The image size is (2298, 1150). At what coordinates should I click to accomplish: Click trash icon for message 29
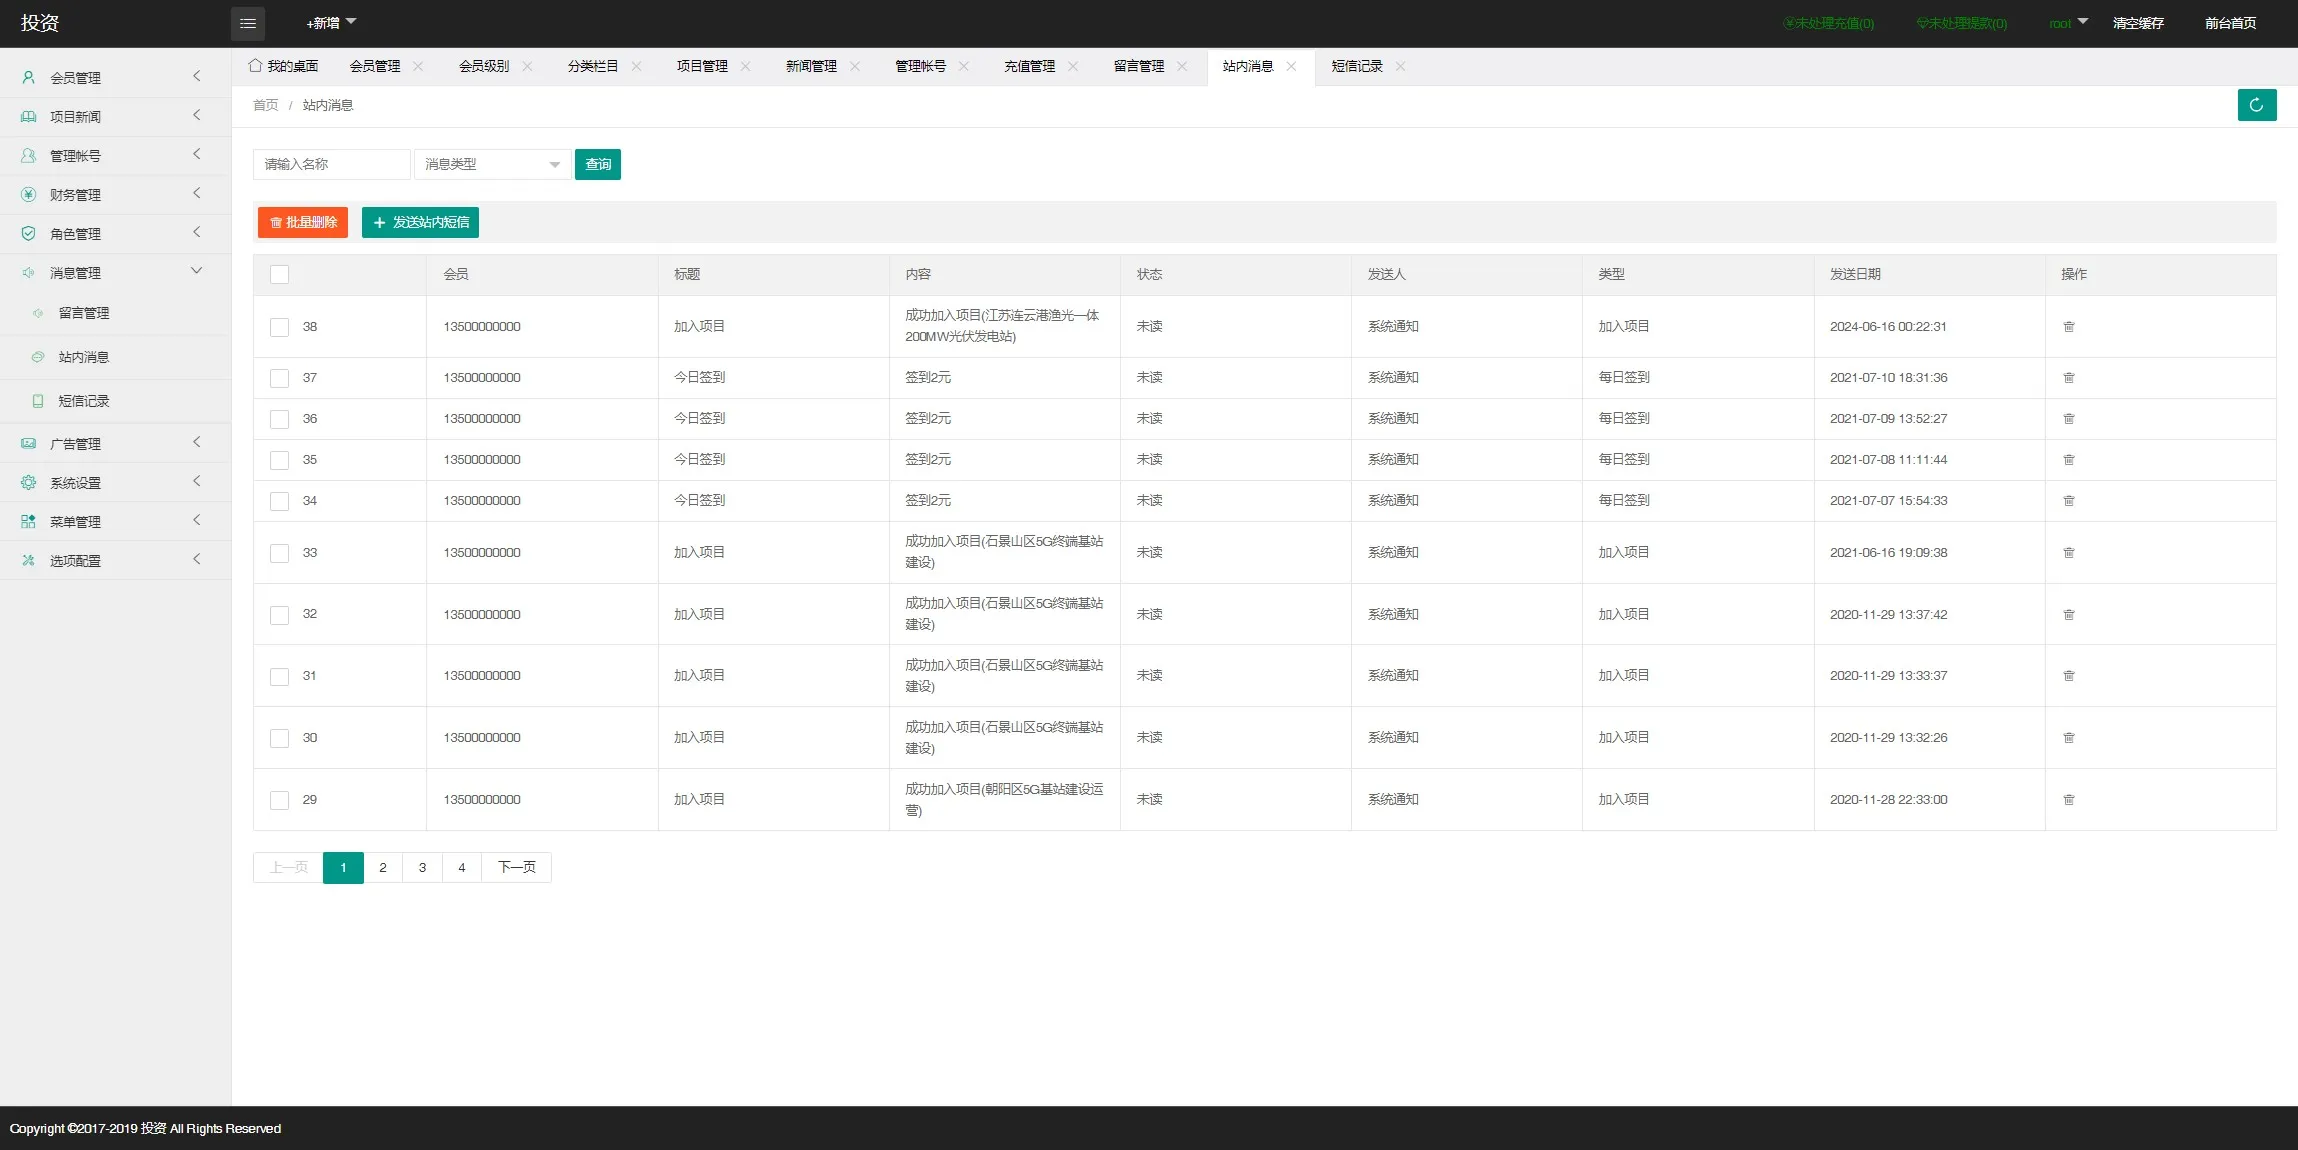click(2069, 800)
